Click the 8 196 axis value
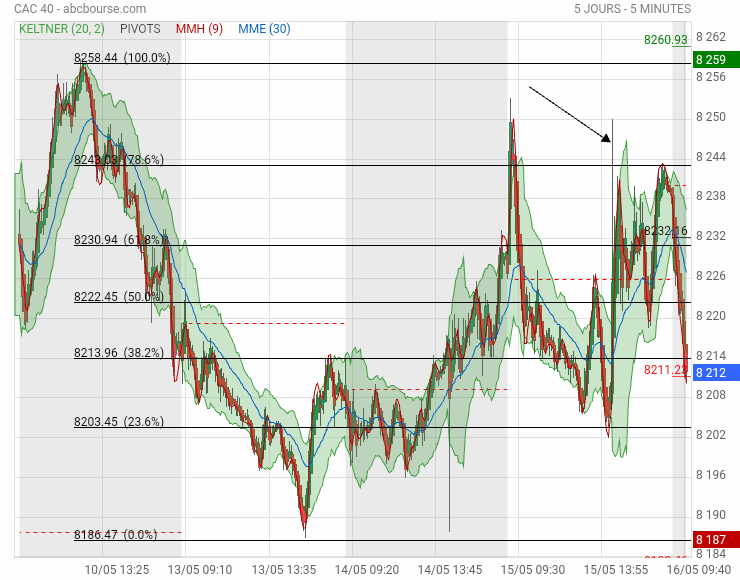The image size is (740, 580). point(711,474)
